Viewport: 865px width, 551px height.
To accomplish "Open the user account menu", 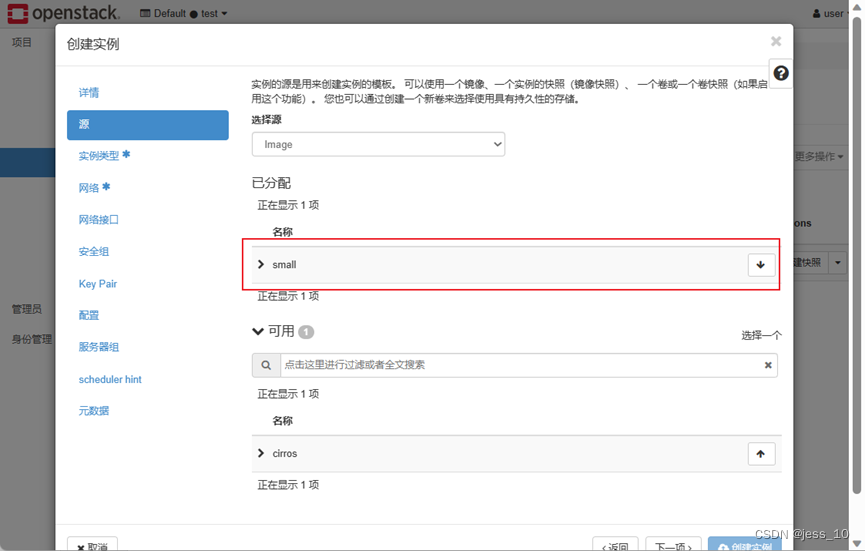I will 829,13.
